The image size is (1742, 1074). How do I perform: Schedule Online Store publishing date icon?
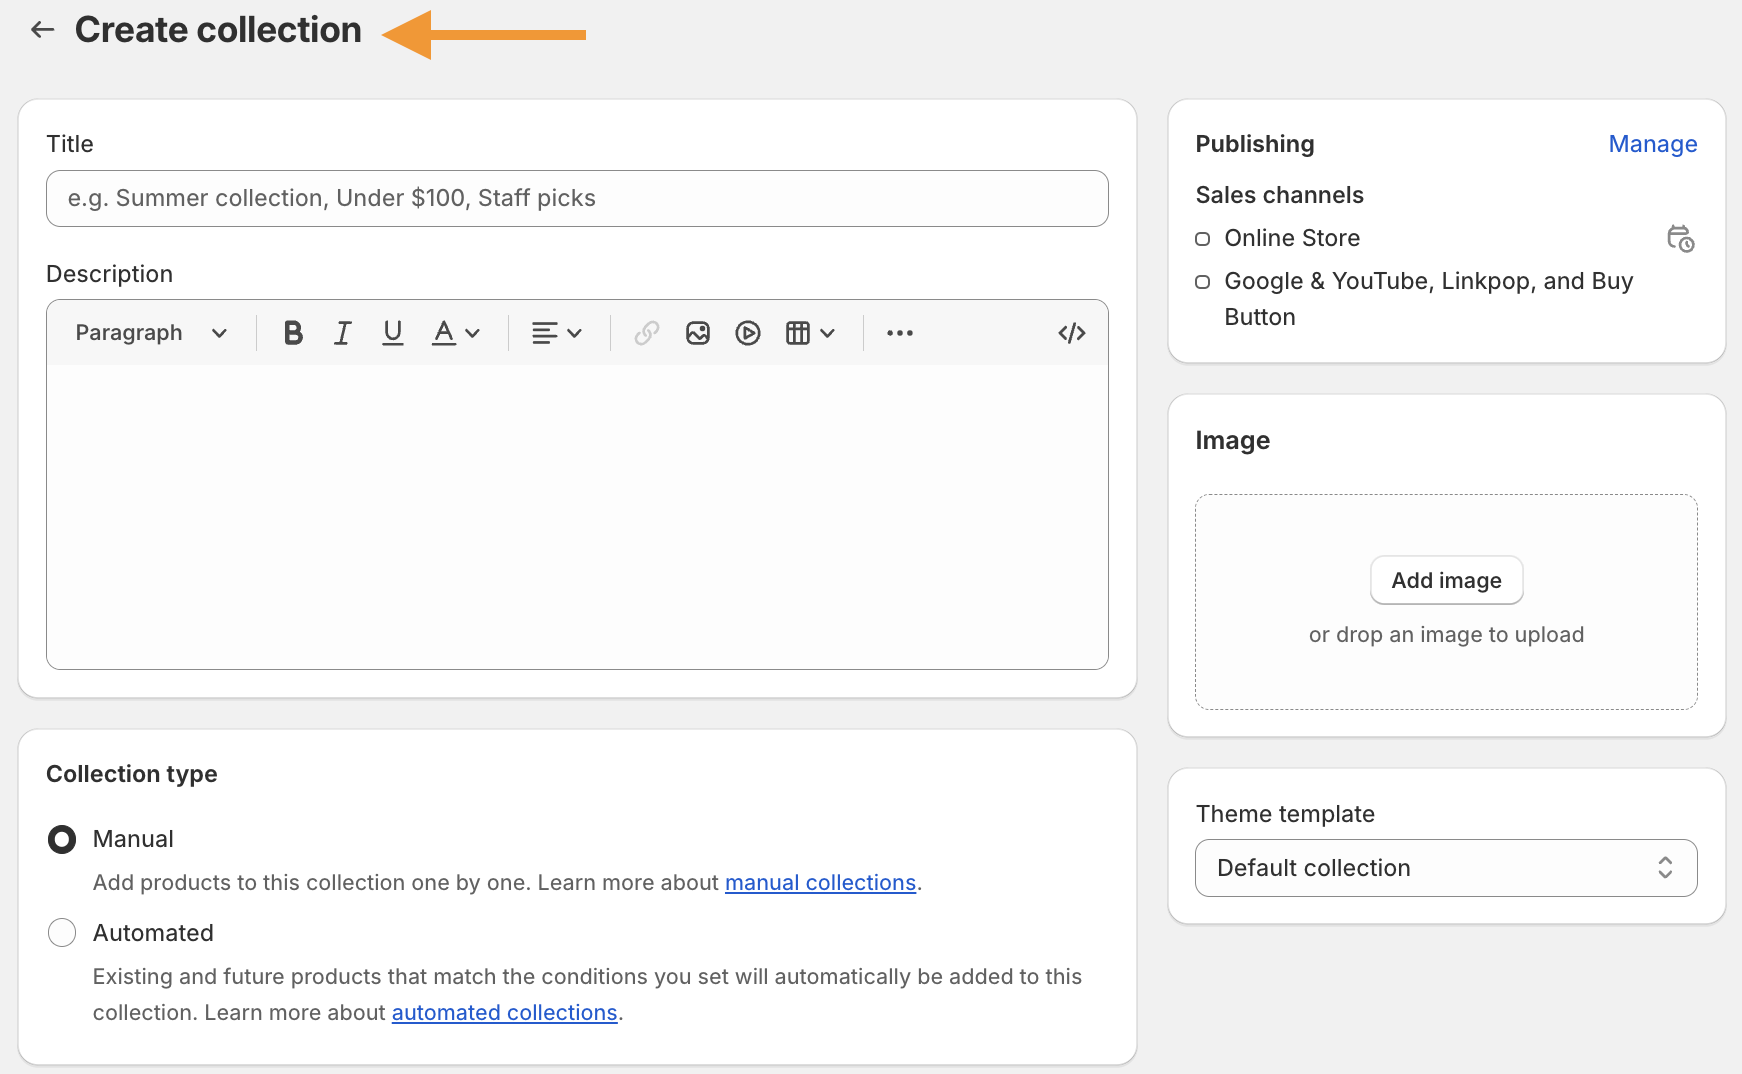(x=1680, y=239)
